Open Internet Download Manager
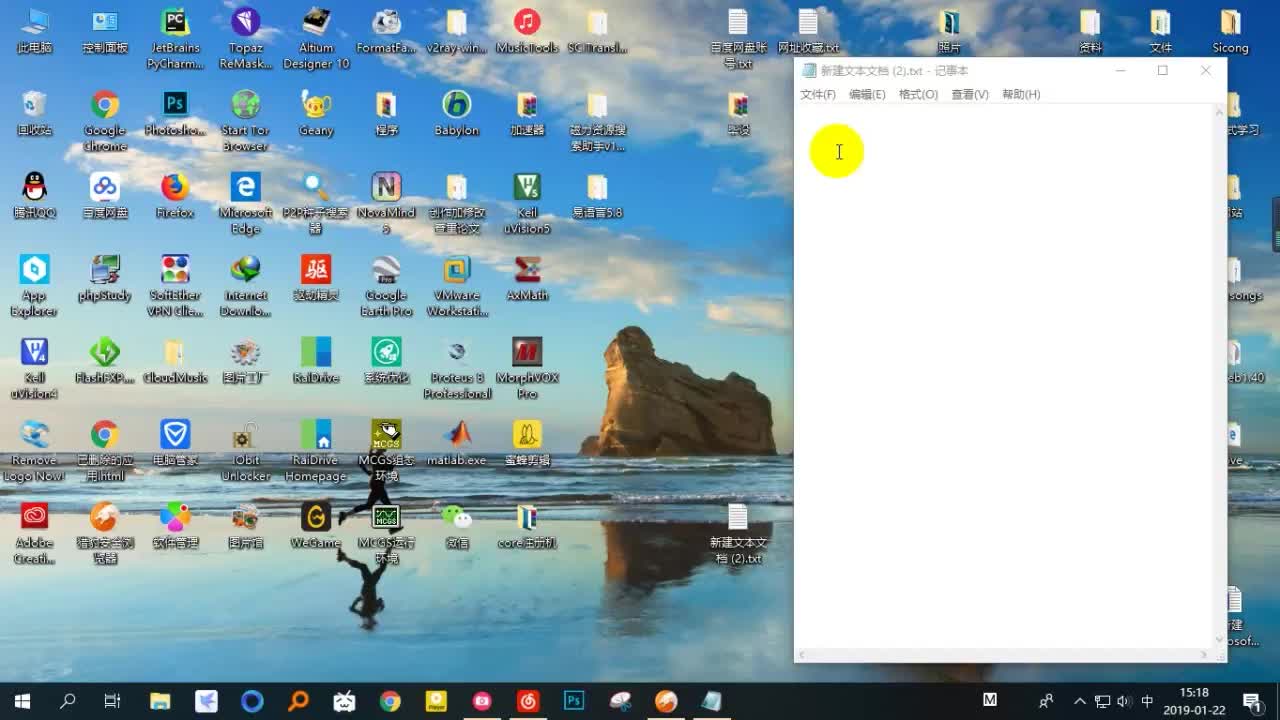This screenshot has height=720, width=1280. (x=246, y=270)
